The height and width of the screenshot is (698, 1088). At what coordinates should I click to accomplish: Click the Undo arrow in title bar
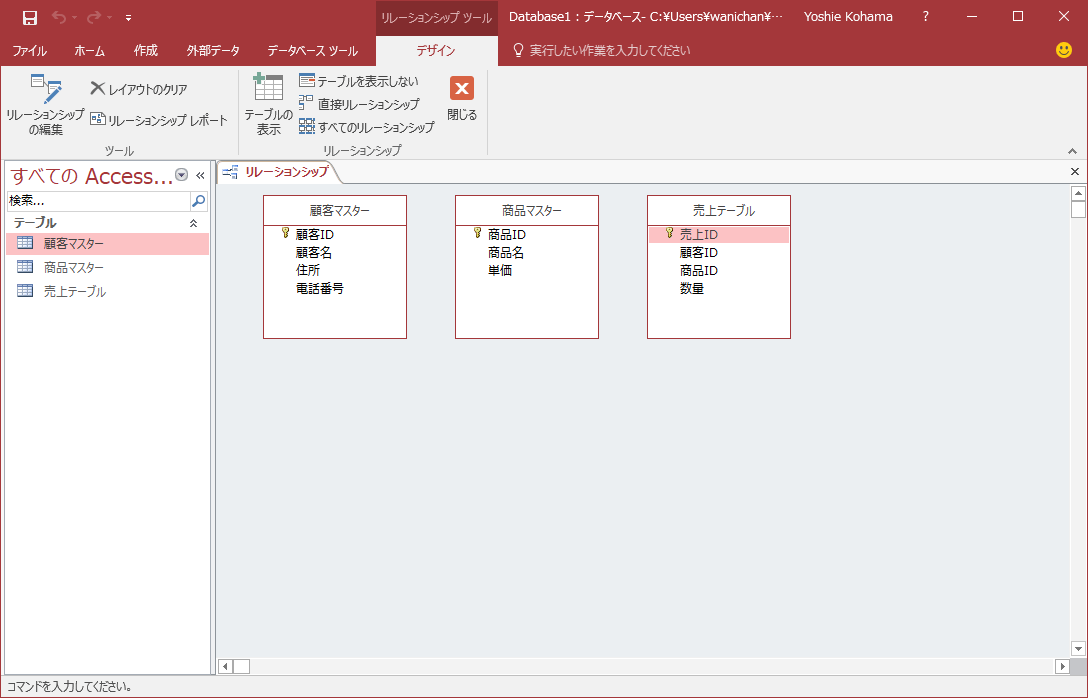pyautogui.click(x=59, y=17)
